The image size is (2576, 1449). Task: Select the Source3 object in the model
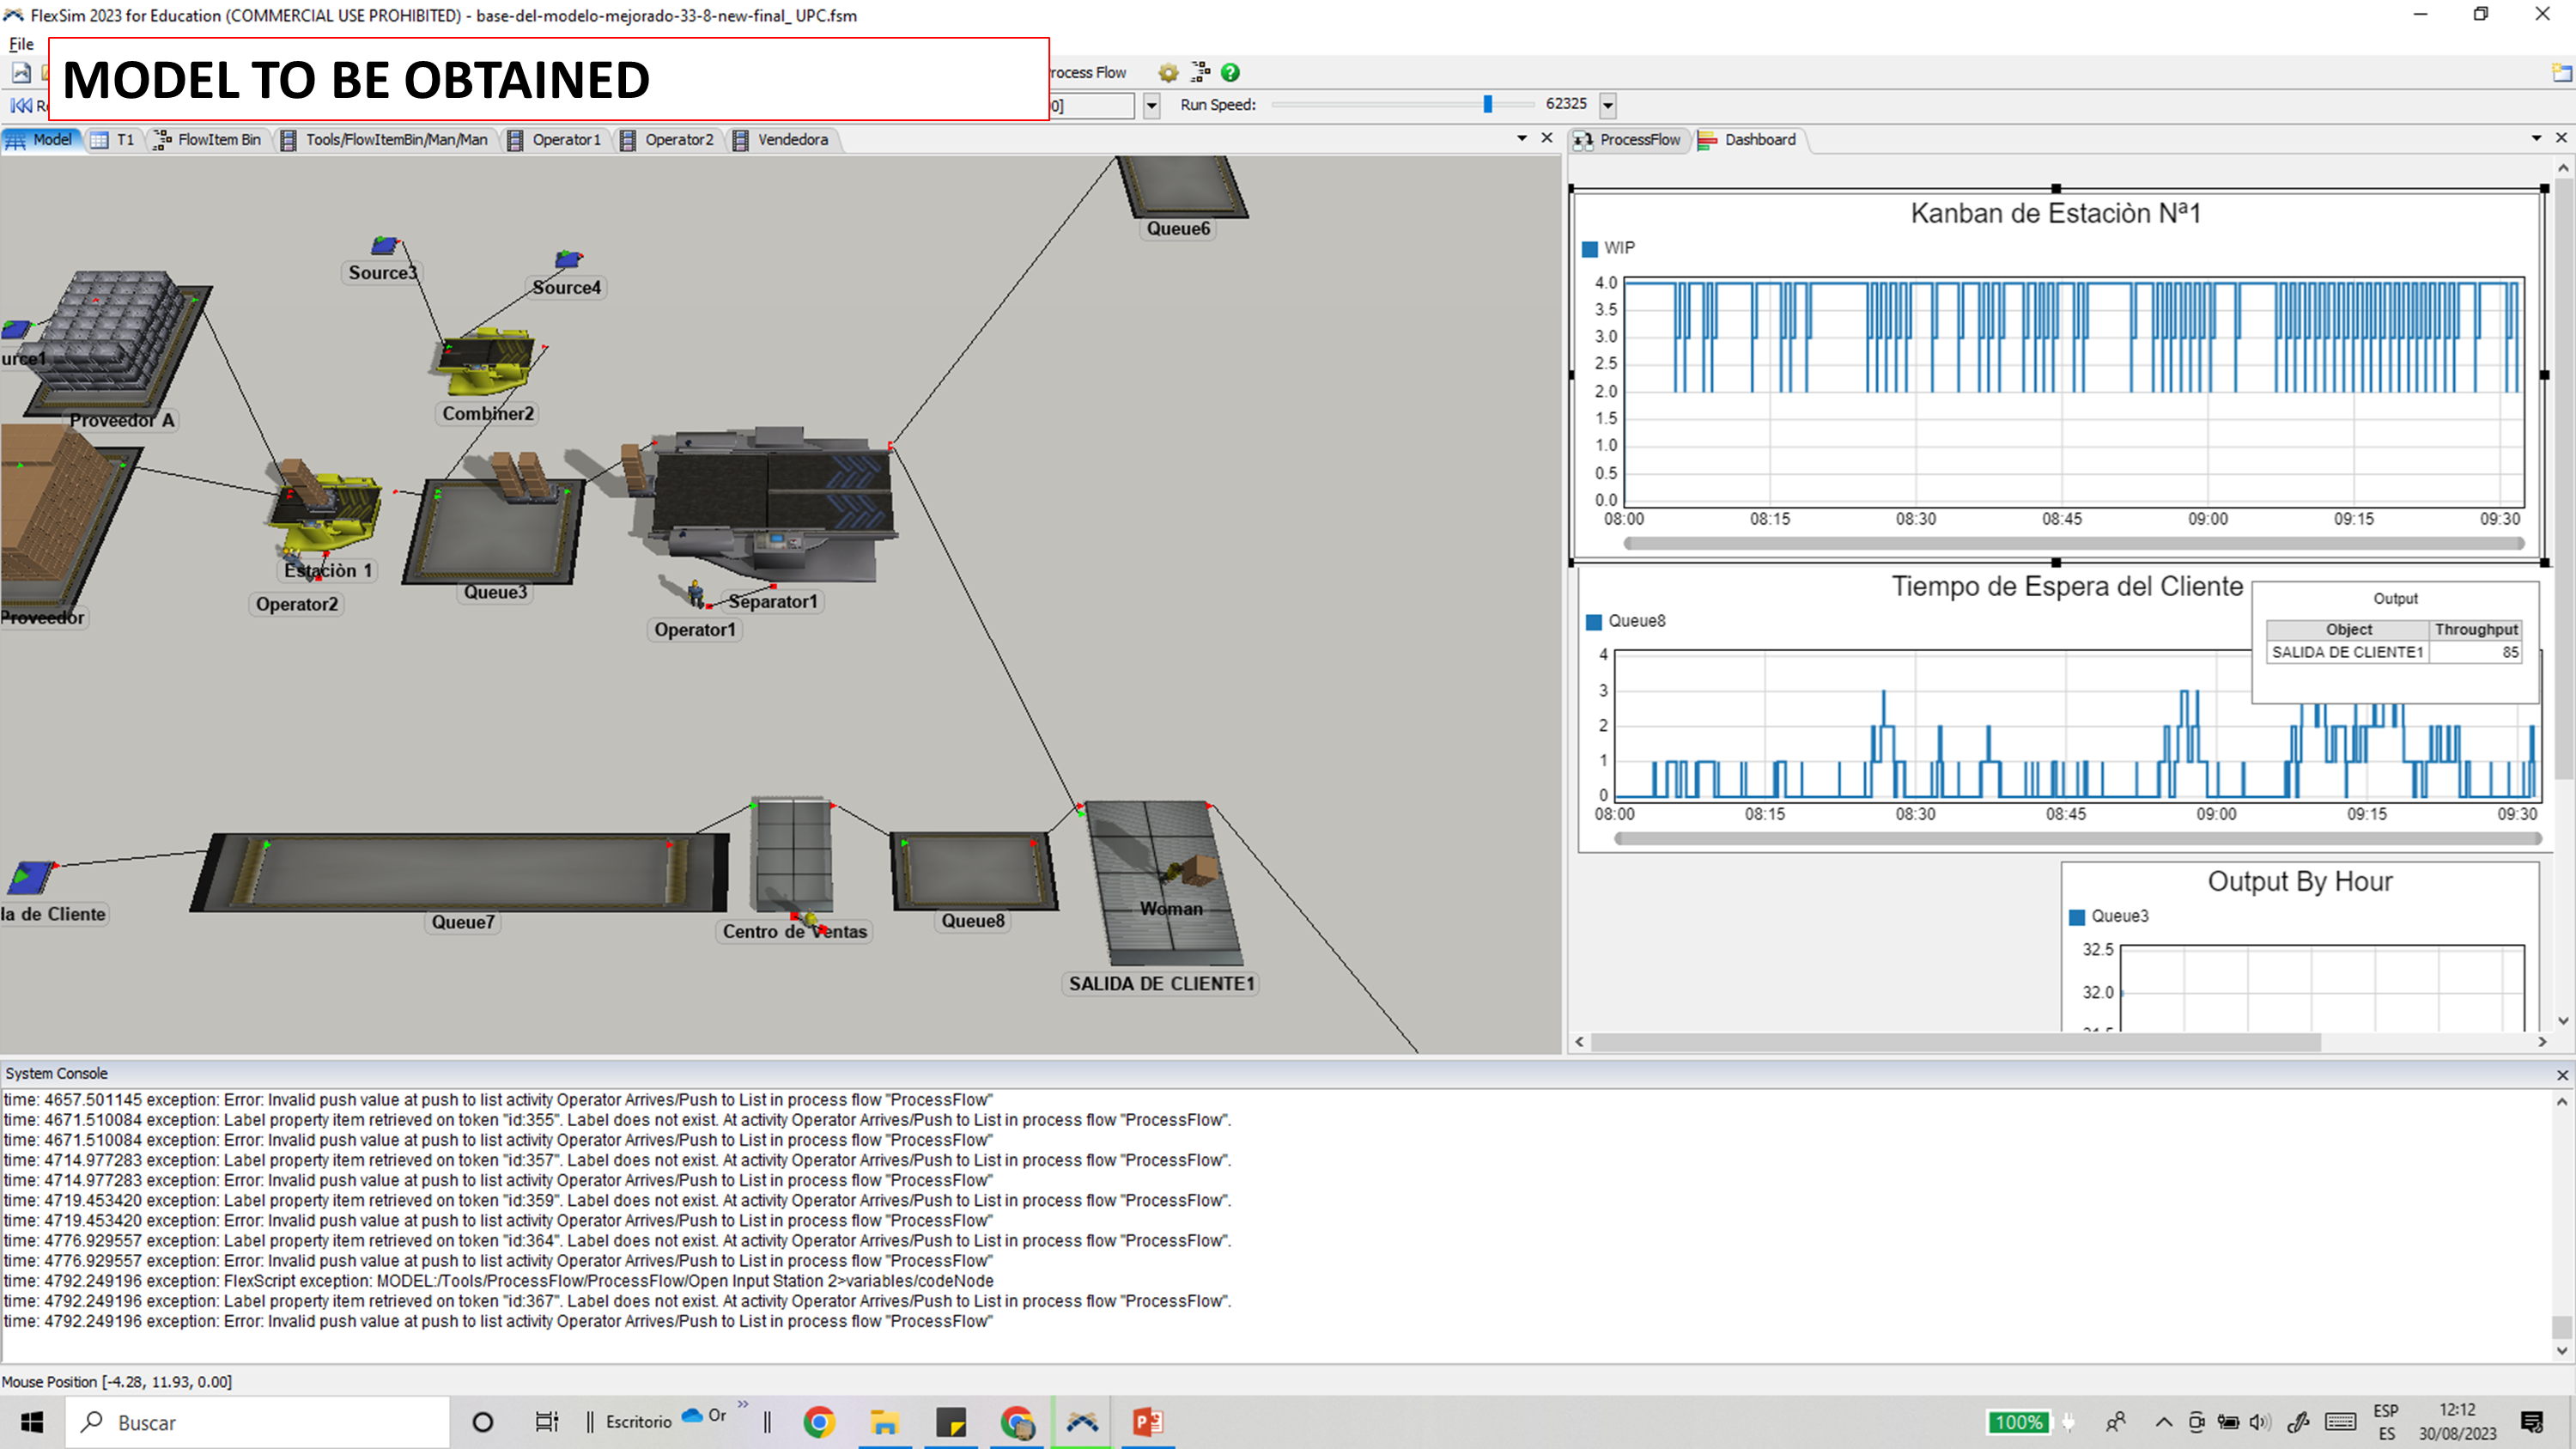point(384,246)
